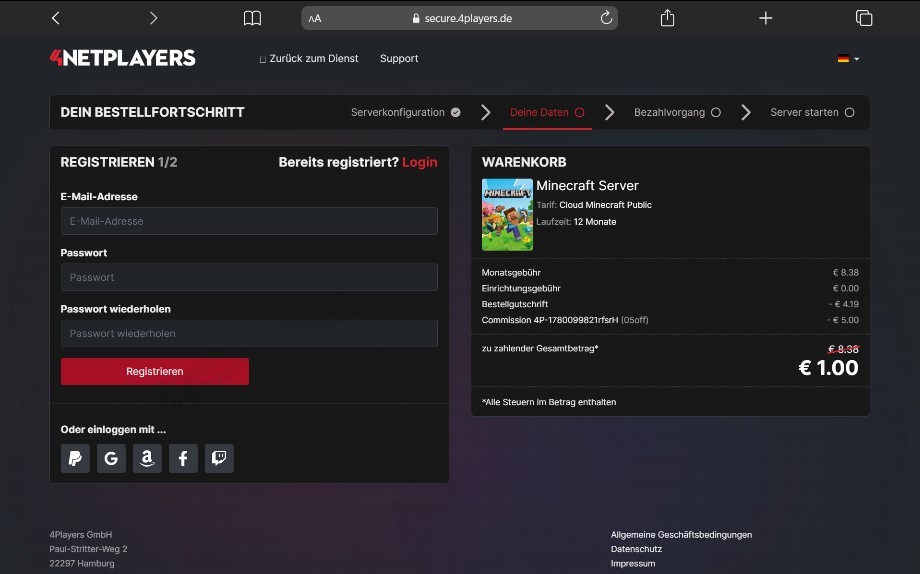Log in with the Facebook icon
Image resolution: width=920 pixels, height=574 pixels.
click(183, 458)
